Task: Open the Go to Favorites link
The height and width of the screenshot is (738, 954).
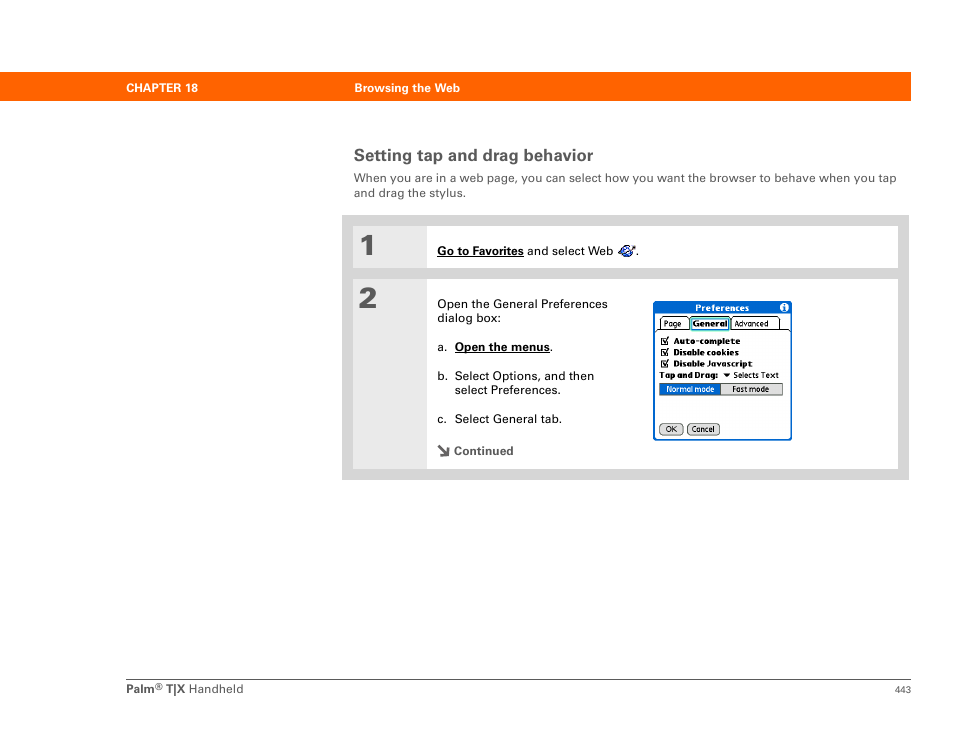Action: (x=480, y=251)
